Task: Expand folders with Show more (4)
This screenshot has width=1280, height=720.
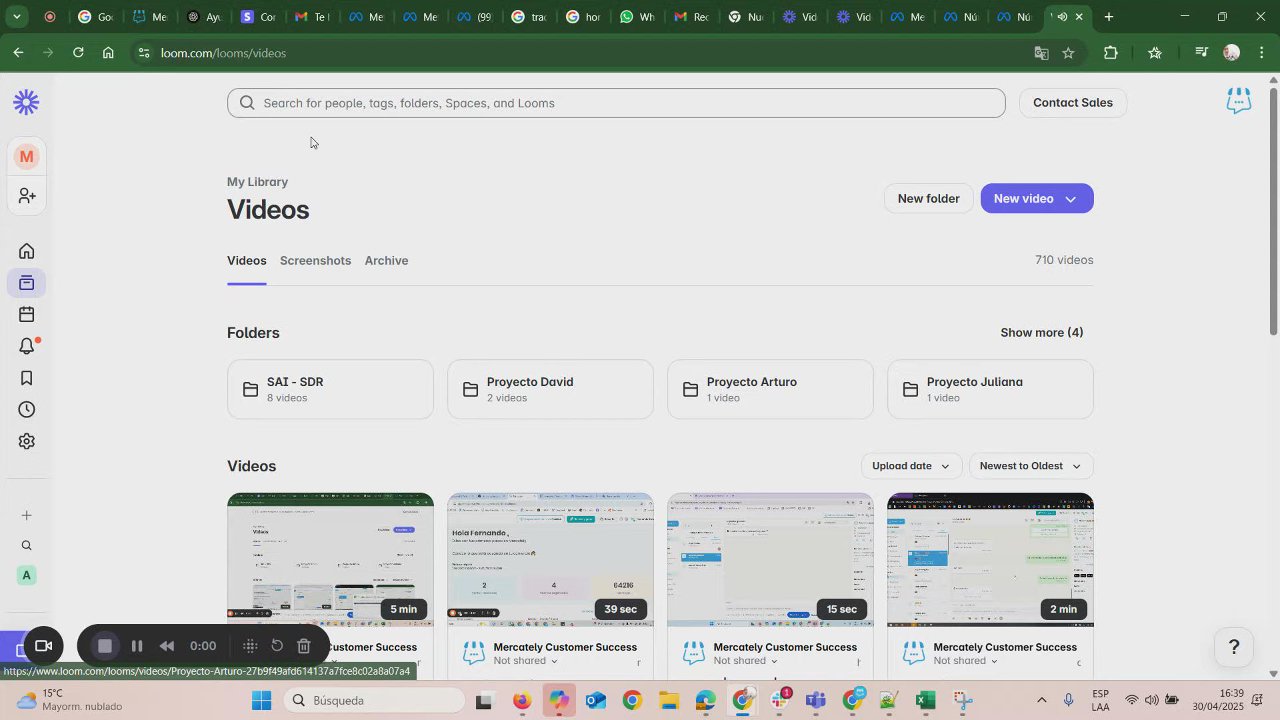Action: (x=1041, y=333)
